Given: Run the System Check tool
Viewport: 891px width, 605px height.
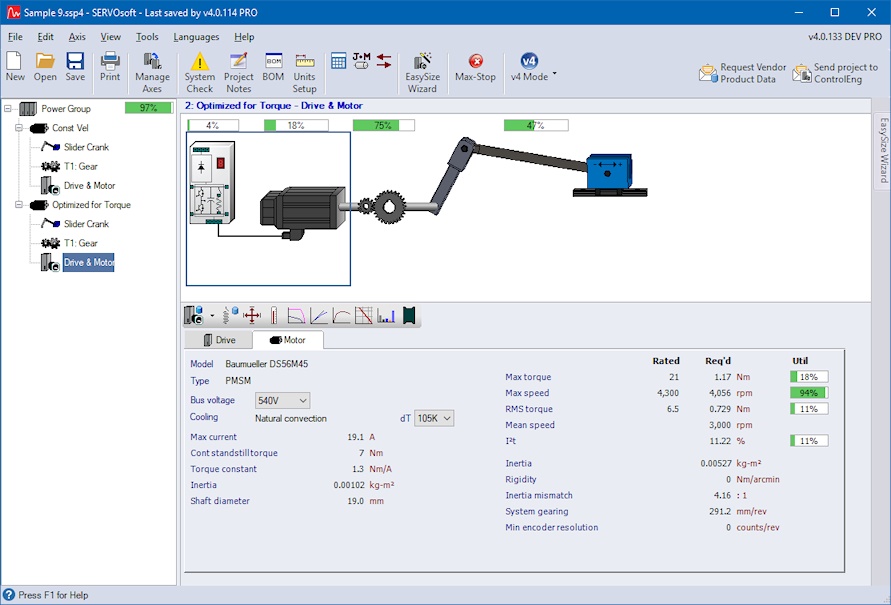Looking at the screenshot, I should (199, 68).
